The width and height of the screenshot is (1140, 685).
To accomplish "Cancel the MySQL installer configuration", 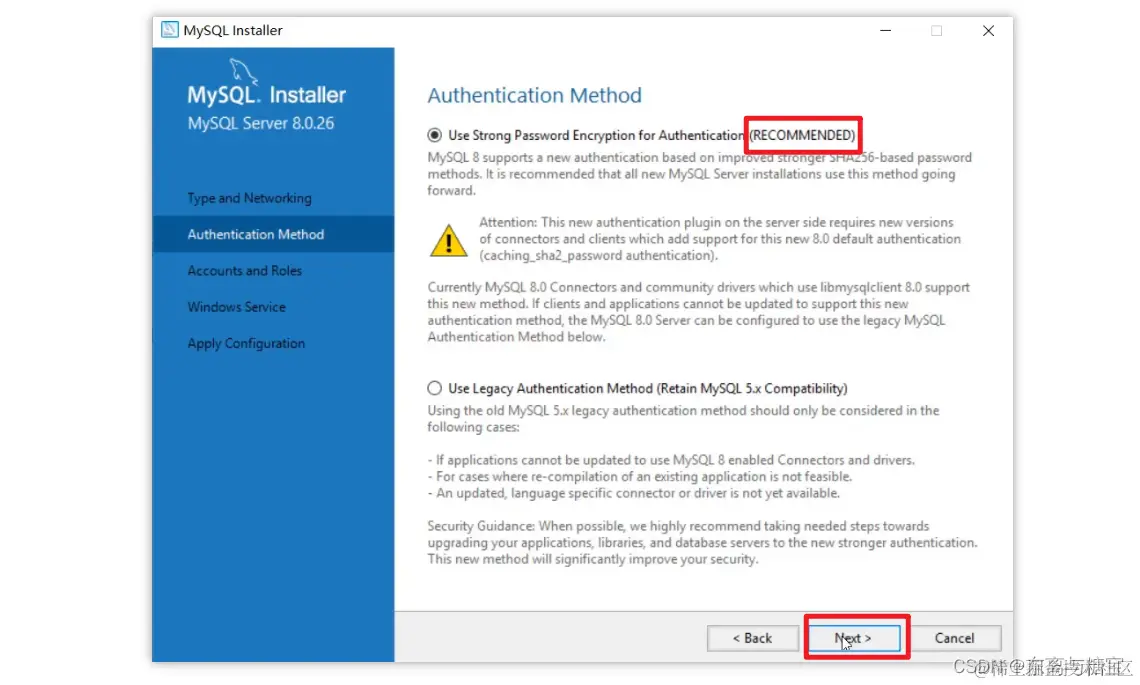I will point(955,638).
